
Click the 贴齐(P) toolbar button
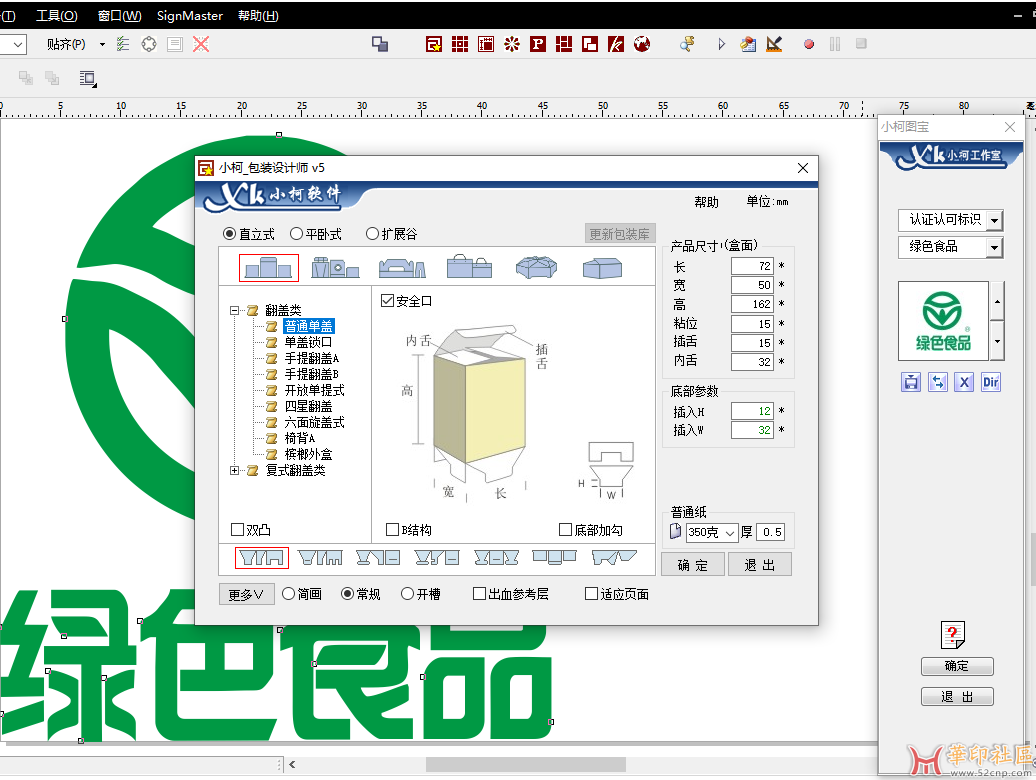pyautogui.click(x=66, y=44)
